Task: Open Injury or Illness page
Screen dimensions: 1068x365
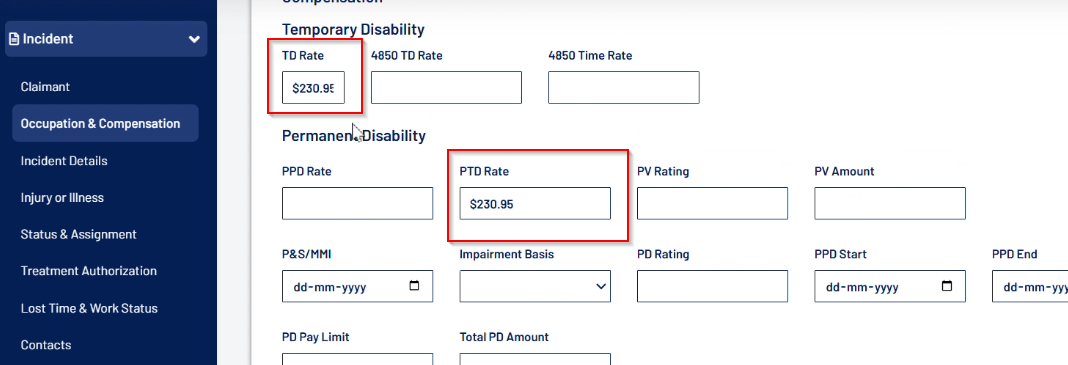Action: (62, 198)
